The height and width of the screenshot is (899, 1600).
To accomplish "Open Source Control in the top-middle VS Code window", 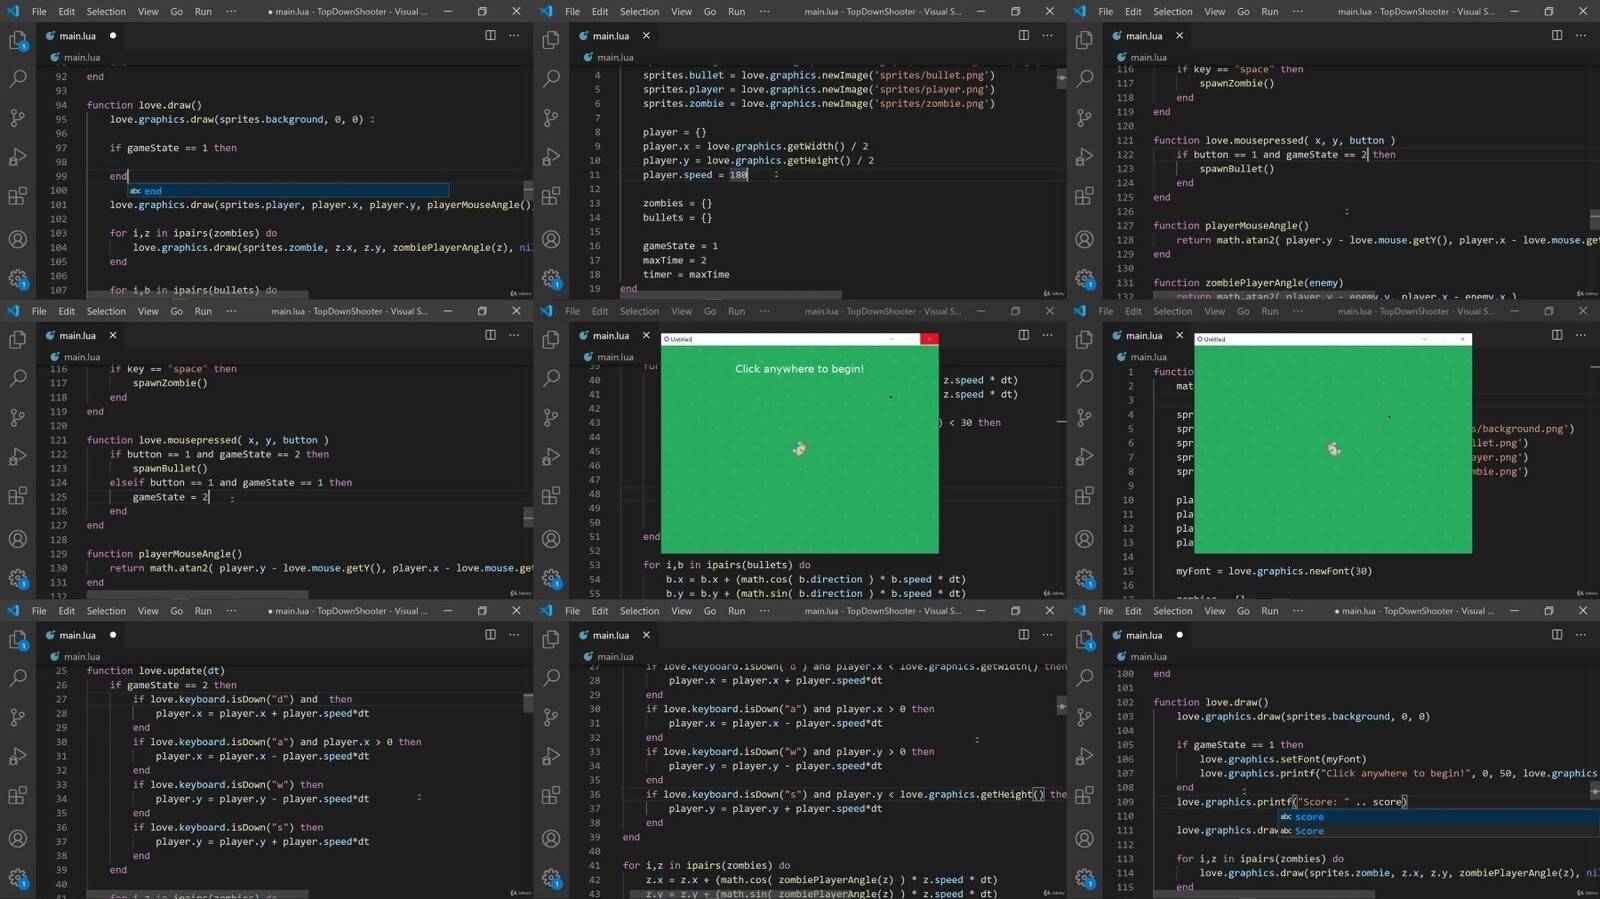I will pos(551,118).
